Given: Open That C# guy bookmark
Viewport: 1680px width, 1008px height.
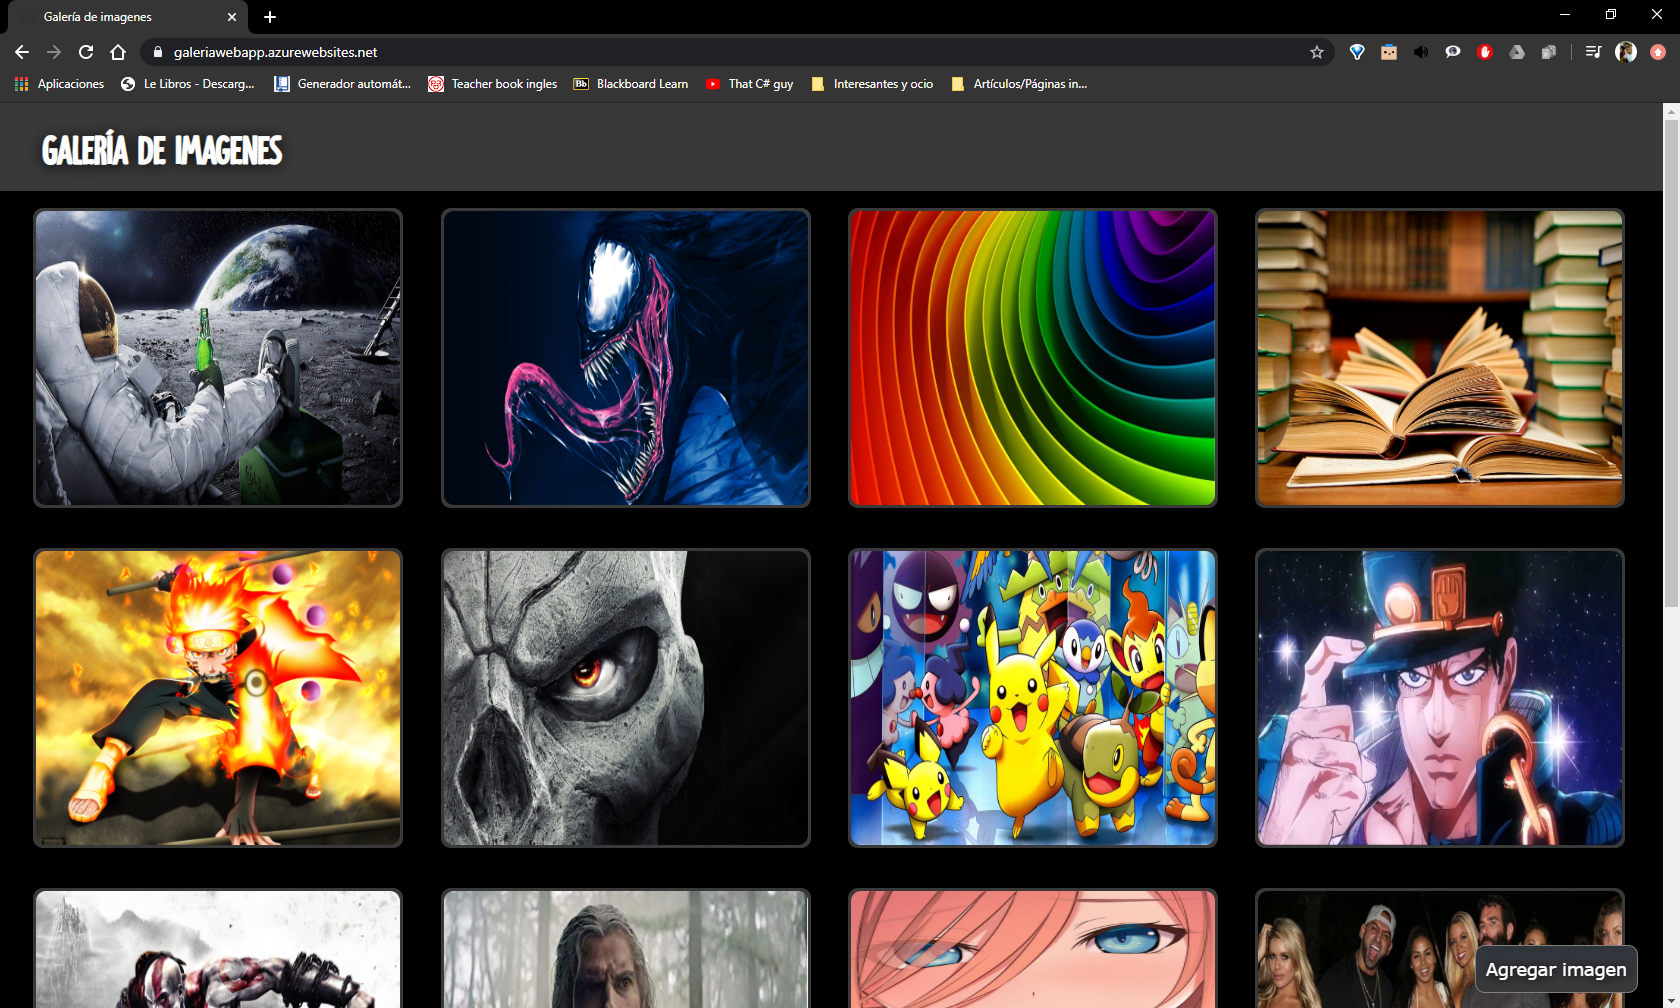Looking at the screenshot, I should point(750,84).
